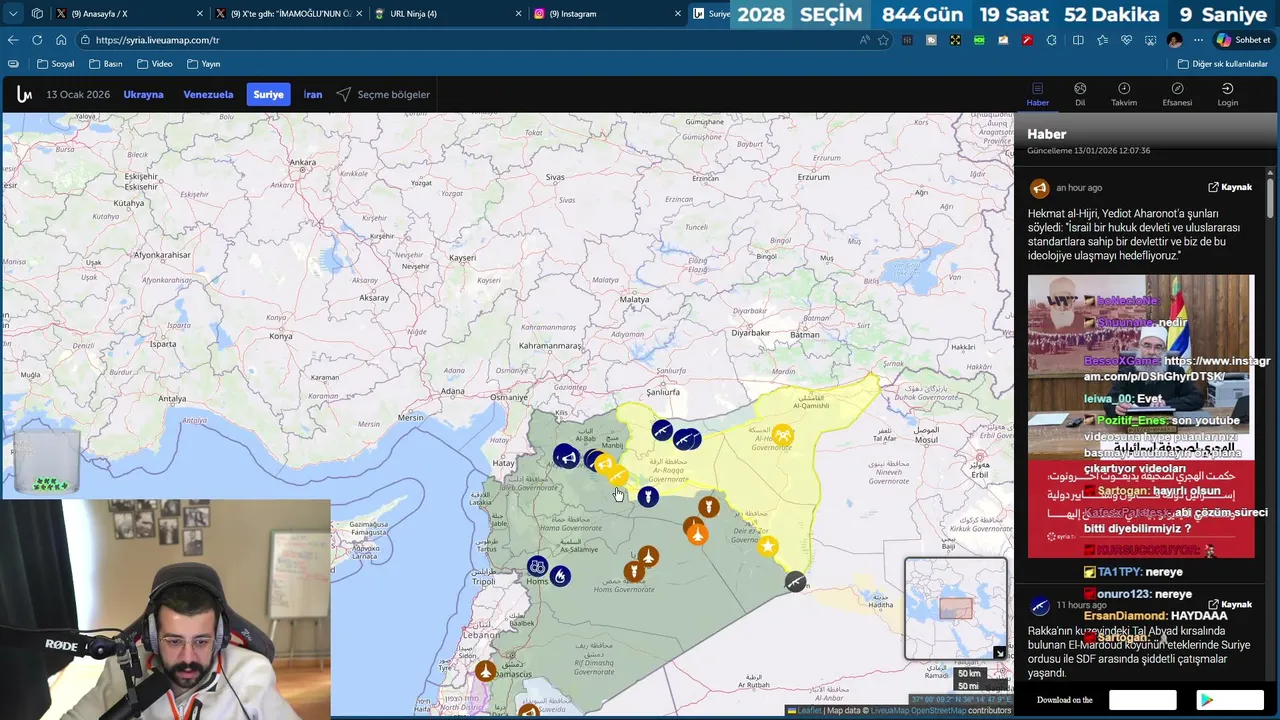Open the gray rifle marker at Iraqi border
Screen dimensions: 1280x720
795,581
